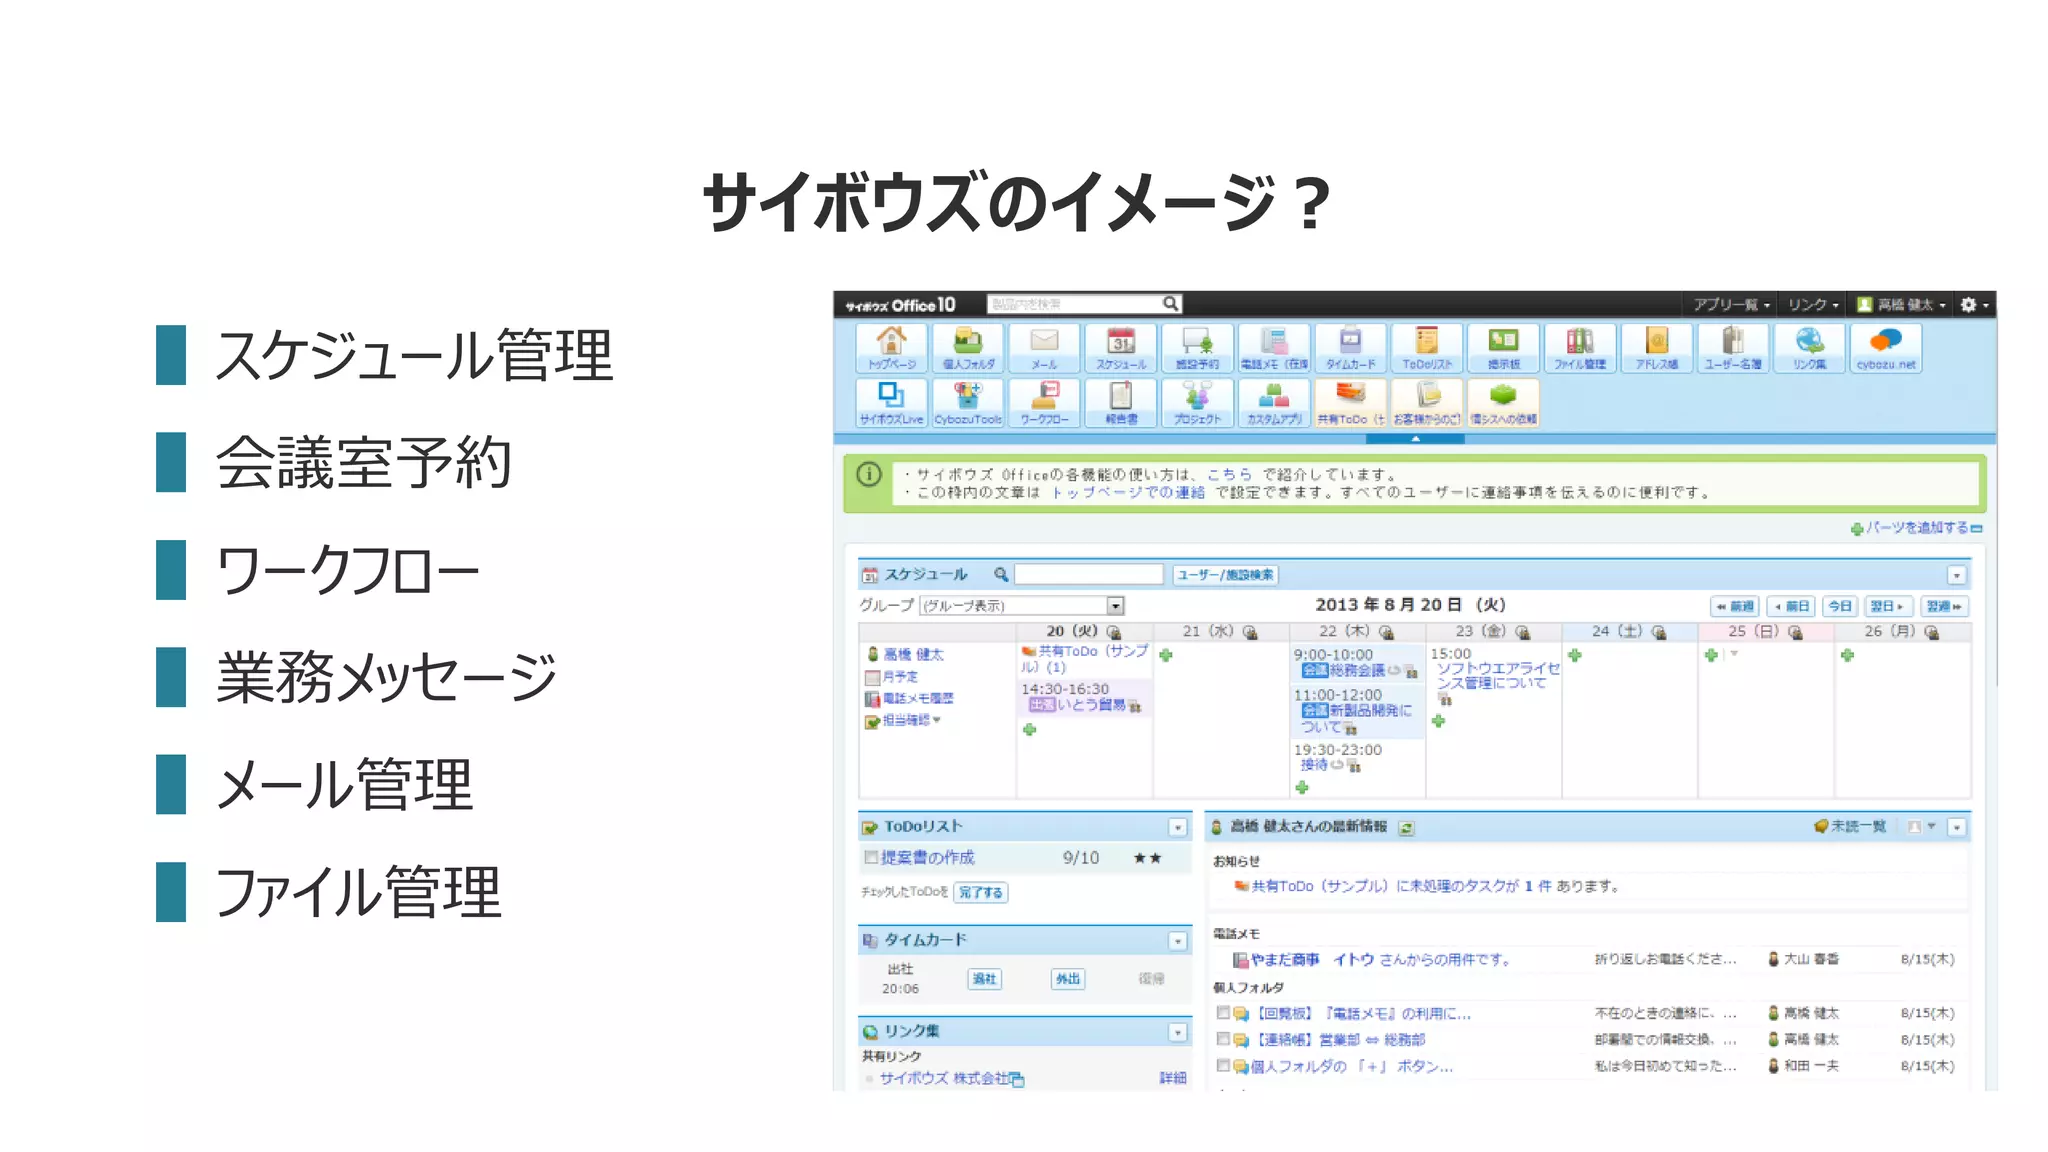
Task: Open the タイムカード toolbar icon
Action: [x=1350, y=348]
